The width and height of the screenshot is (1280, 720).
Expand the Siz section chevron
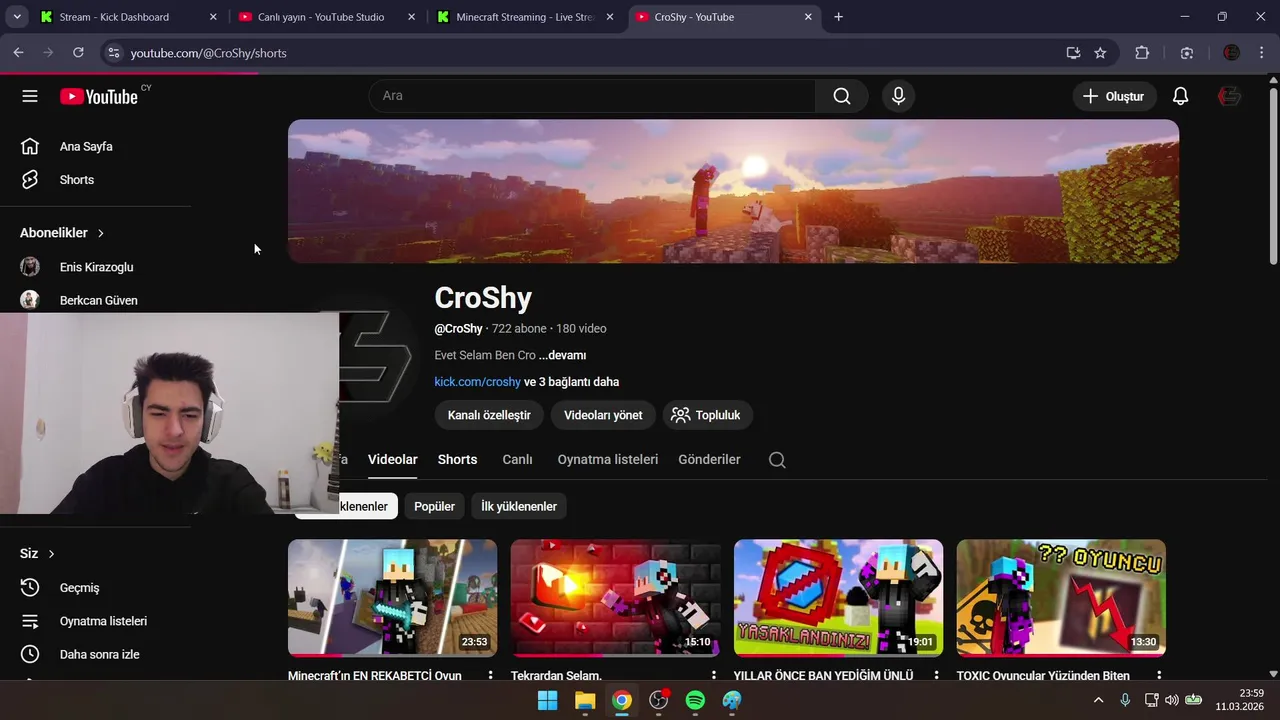coord(51,554)
